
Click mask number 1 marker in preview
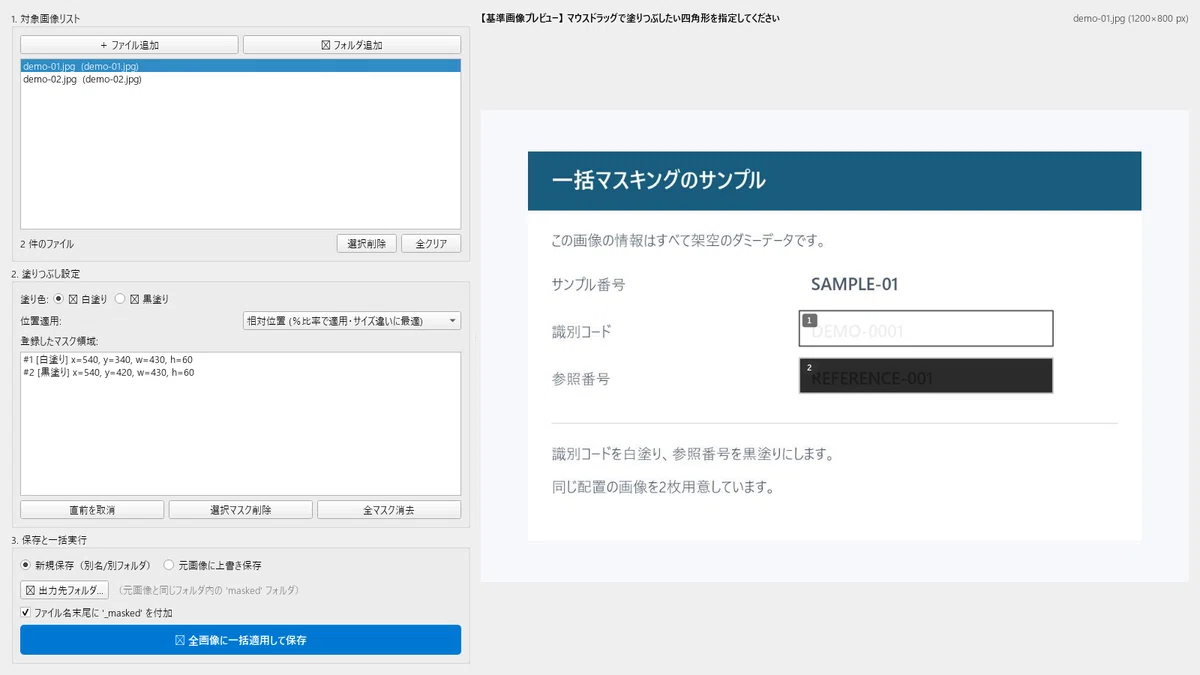tap(809, 320)
